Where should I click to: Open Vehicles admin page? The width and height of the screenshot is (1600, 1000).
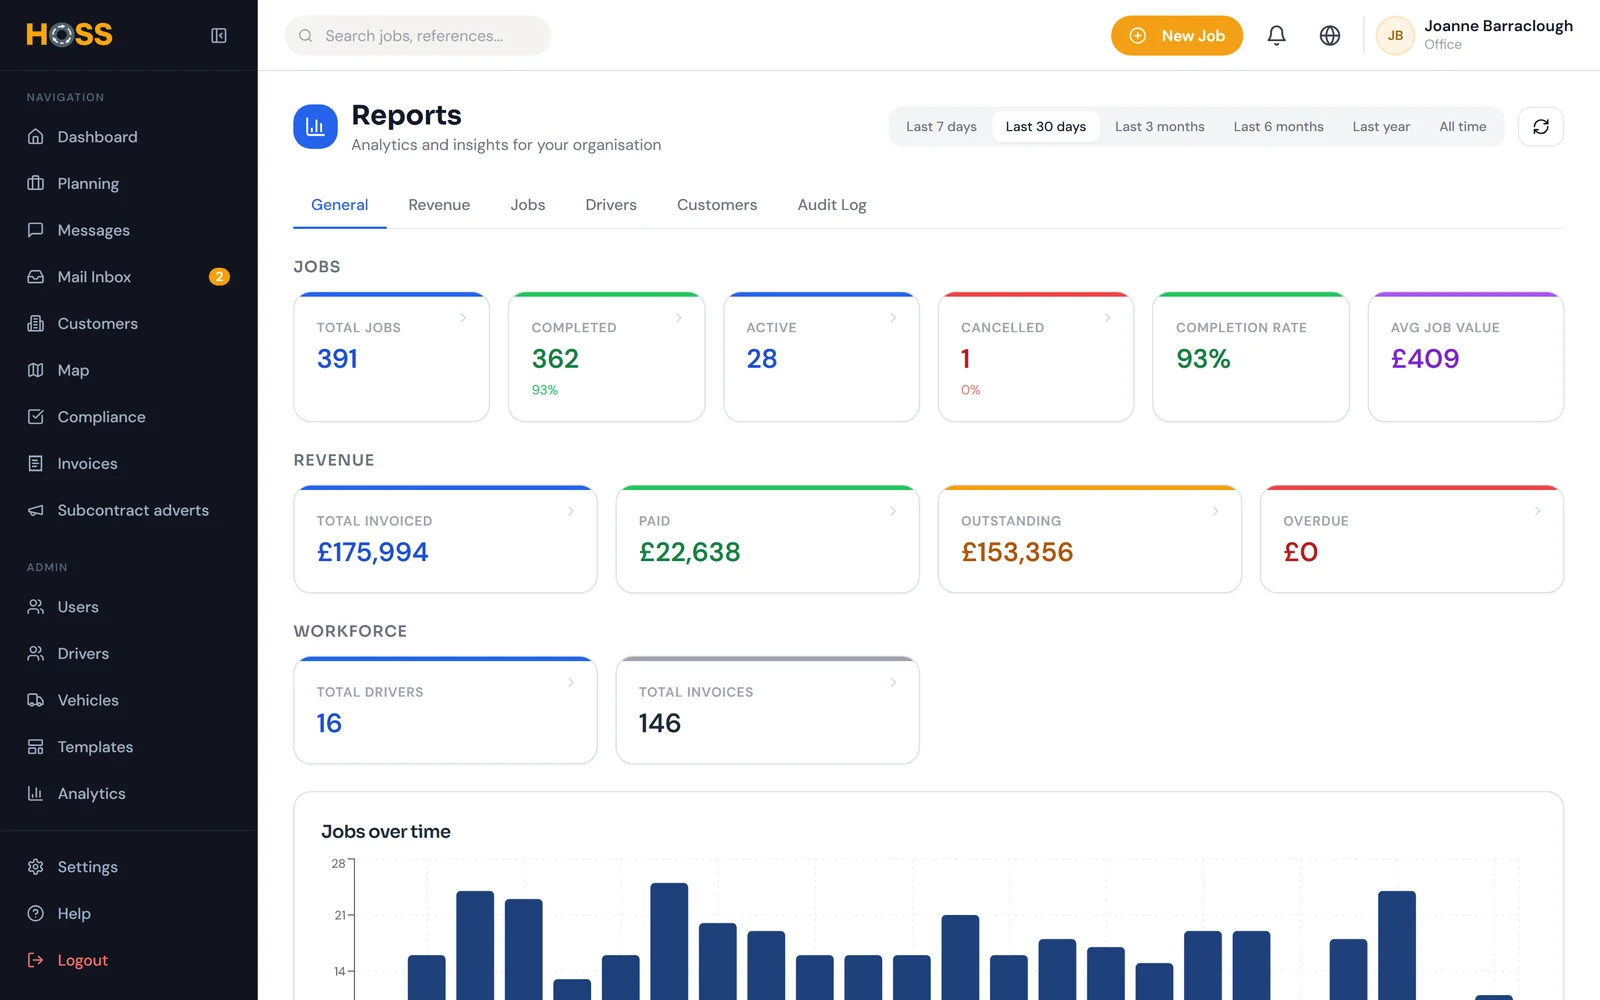point(129,700)
